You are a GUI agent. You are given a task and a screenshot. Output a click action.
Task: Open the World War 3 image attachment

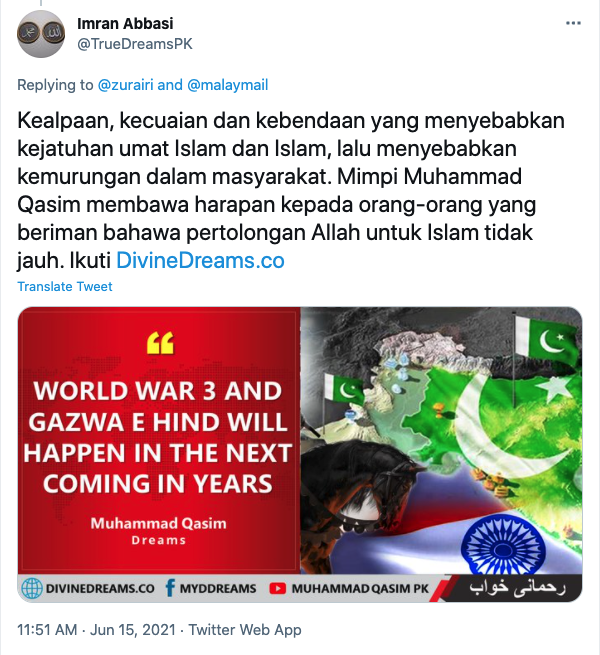pos(300,454)
